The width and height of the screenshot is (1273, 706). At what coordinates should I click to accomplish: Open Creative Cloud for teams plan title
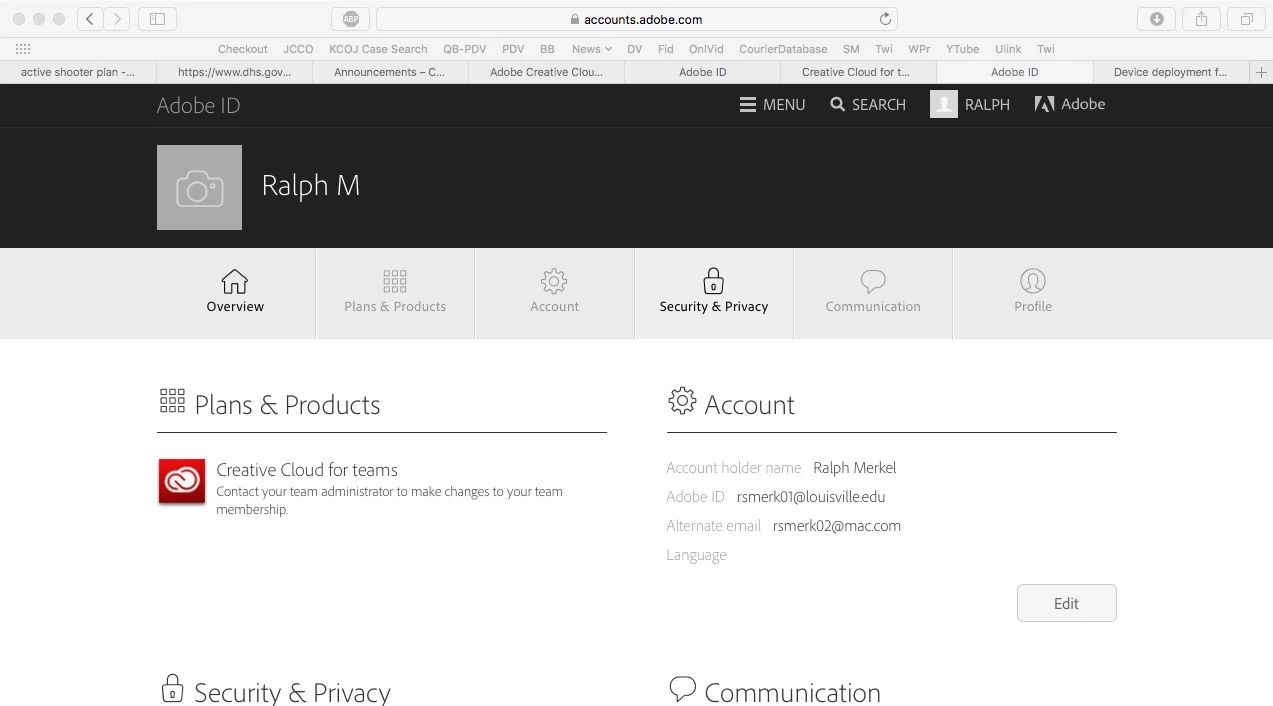tap(307, 470)
